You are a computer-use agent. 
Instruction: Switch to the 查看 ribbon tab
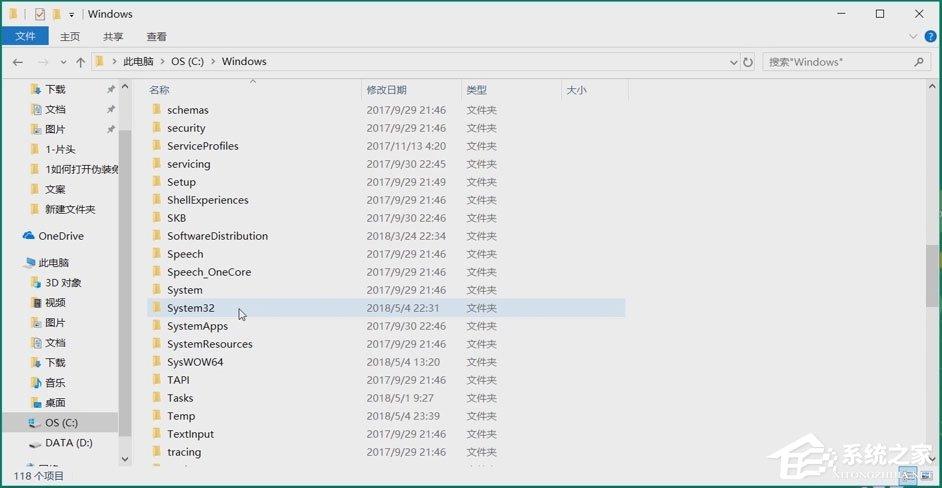[x=156, y=37]
